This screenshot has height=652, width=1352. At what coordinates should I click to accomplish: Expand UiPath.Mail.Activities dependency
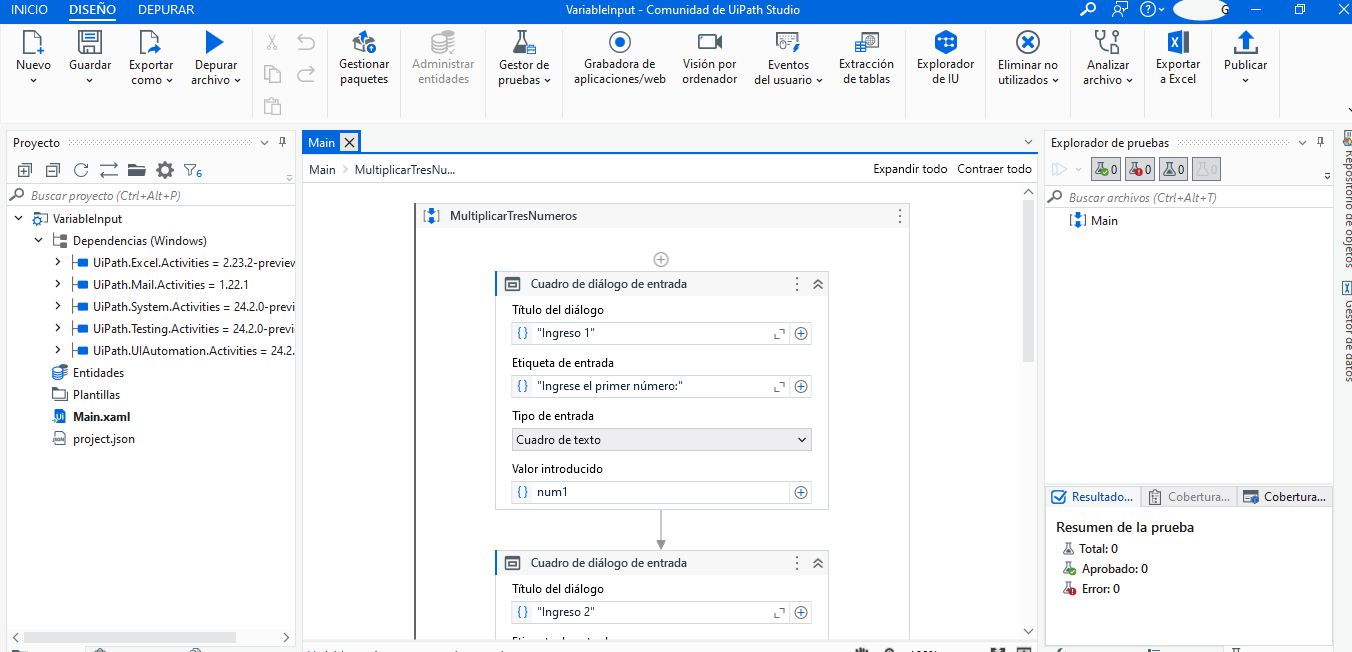[x=57, y=285]
